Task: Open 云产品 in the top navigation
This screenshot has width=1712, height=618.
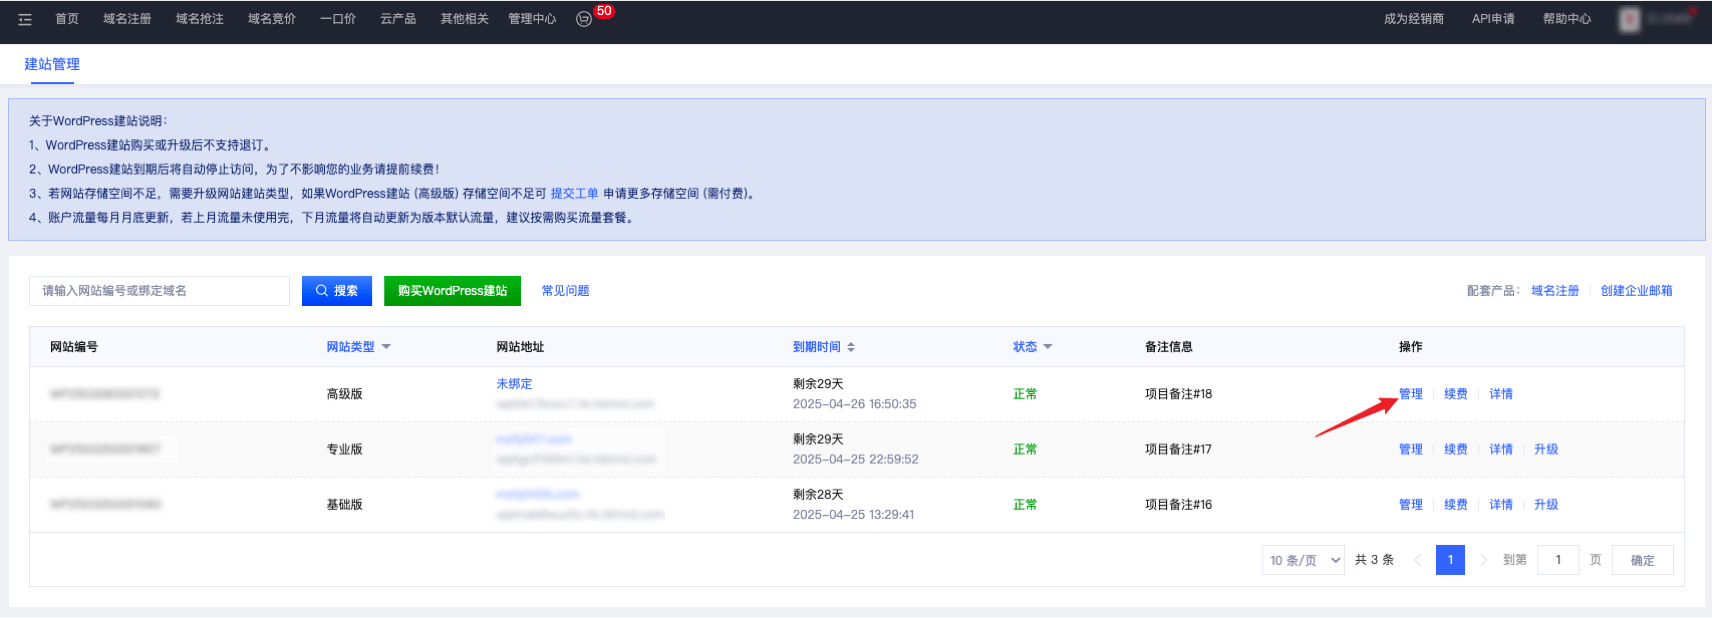Action: pyautogui.click(x=397, y=19)
